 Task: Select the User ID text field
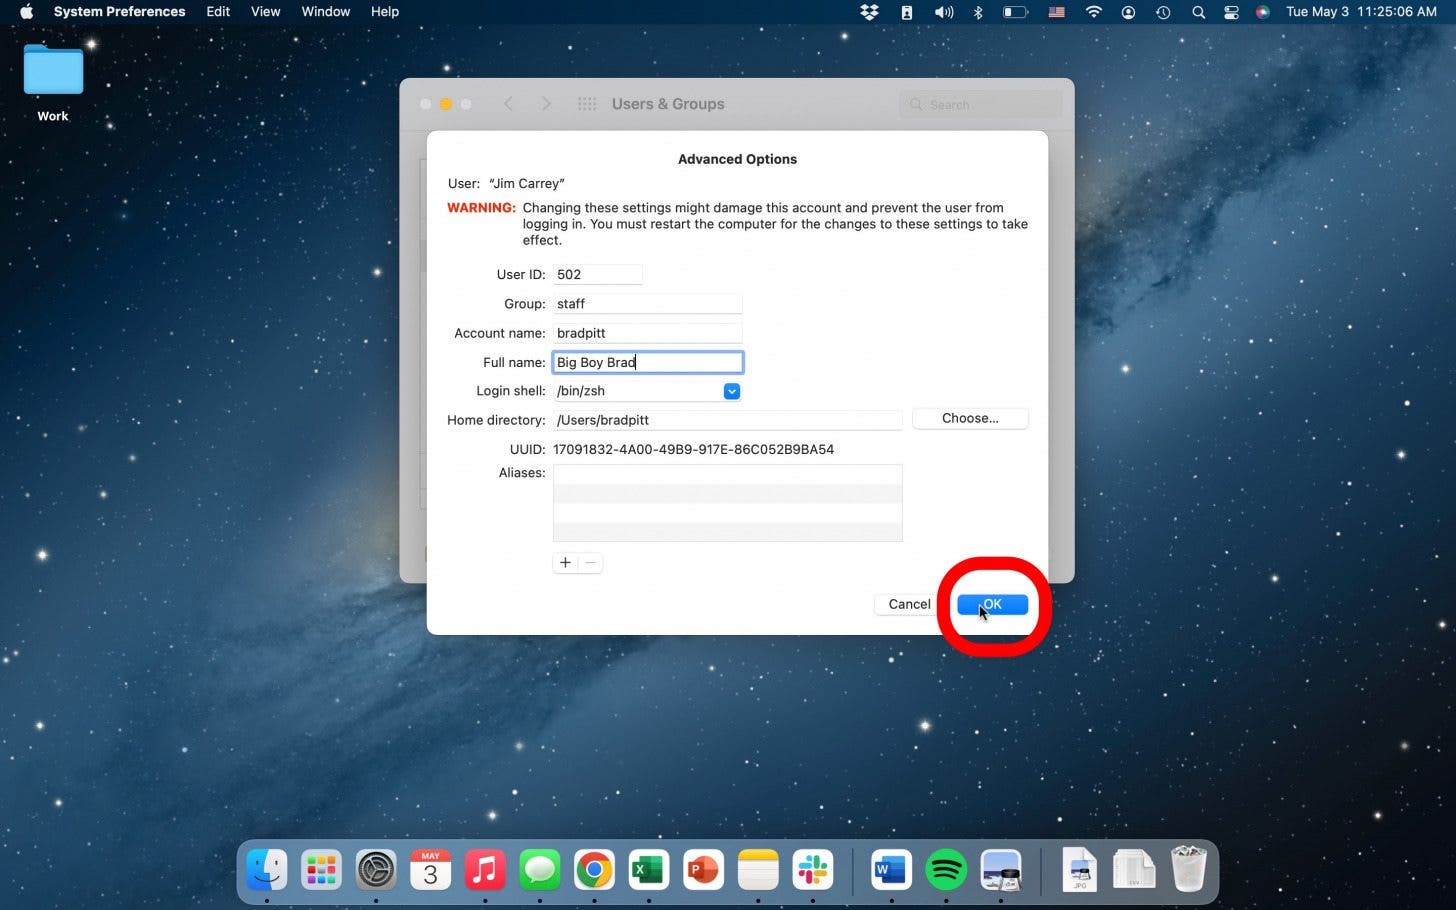pos(597,274)
